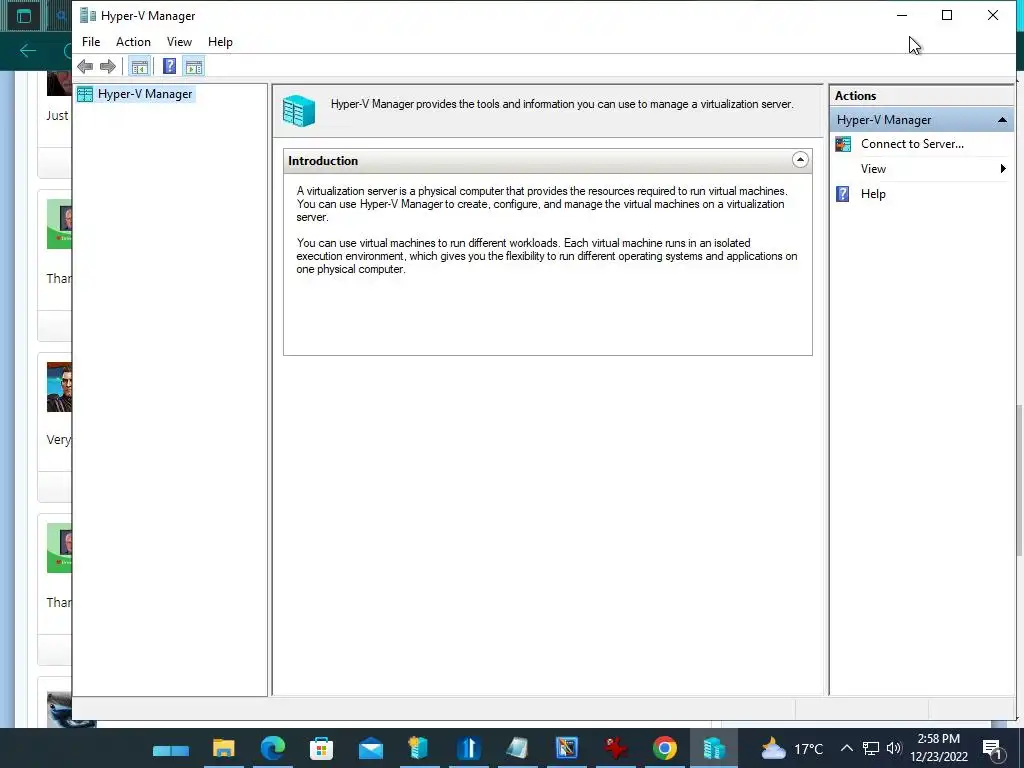Open the teal server app with yellow star in taskbar
This screenshot has height=768, width=1024.
(419, 748)
